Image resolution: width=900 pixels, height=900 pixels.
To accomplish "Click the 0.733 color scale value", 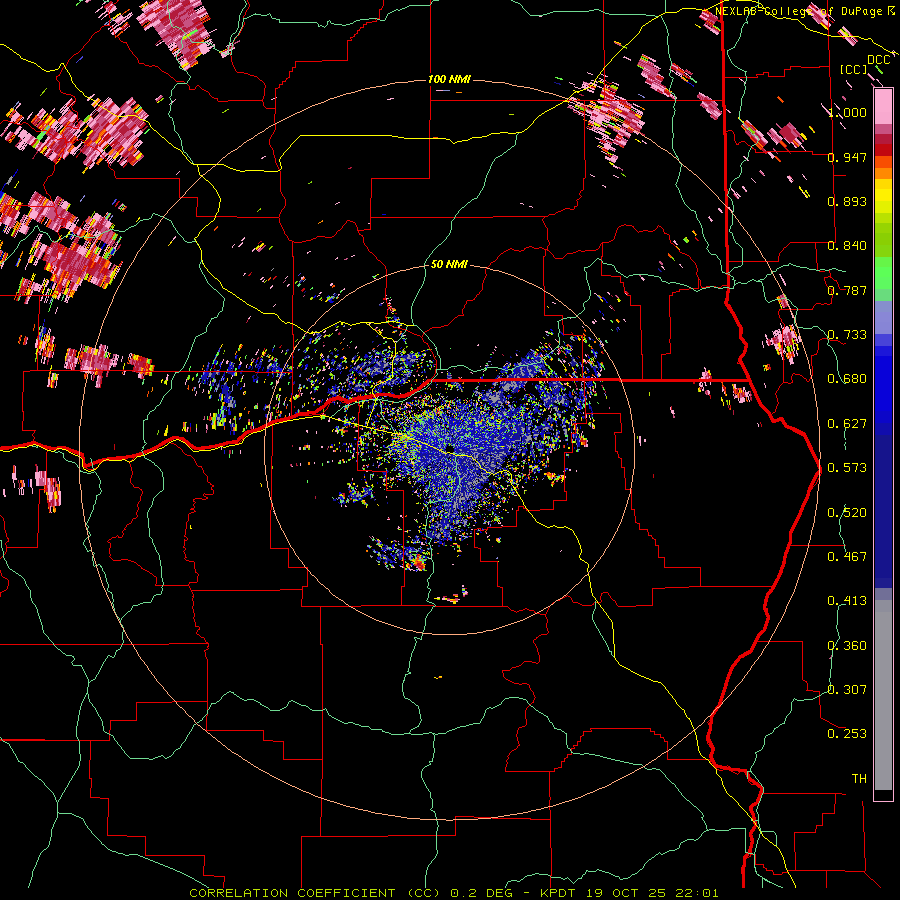I will [x=847, y=335].
